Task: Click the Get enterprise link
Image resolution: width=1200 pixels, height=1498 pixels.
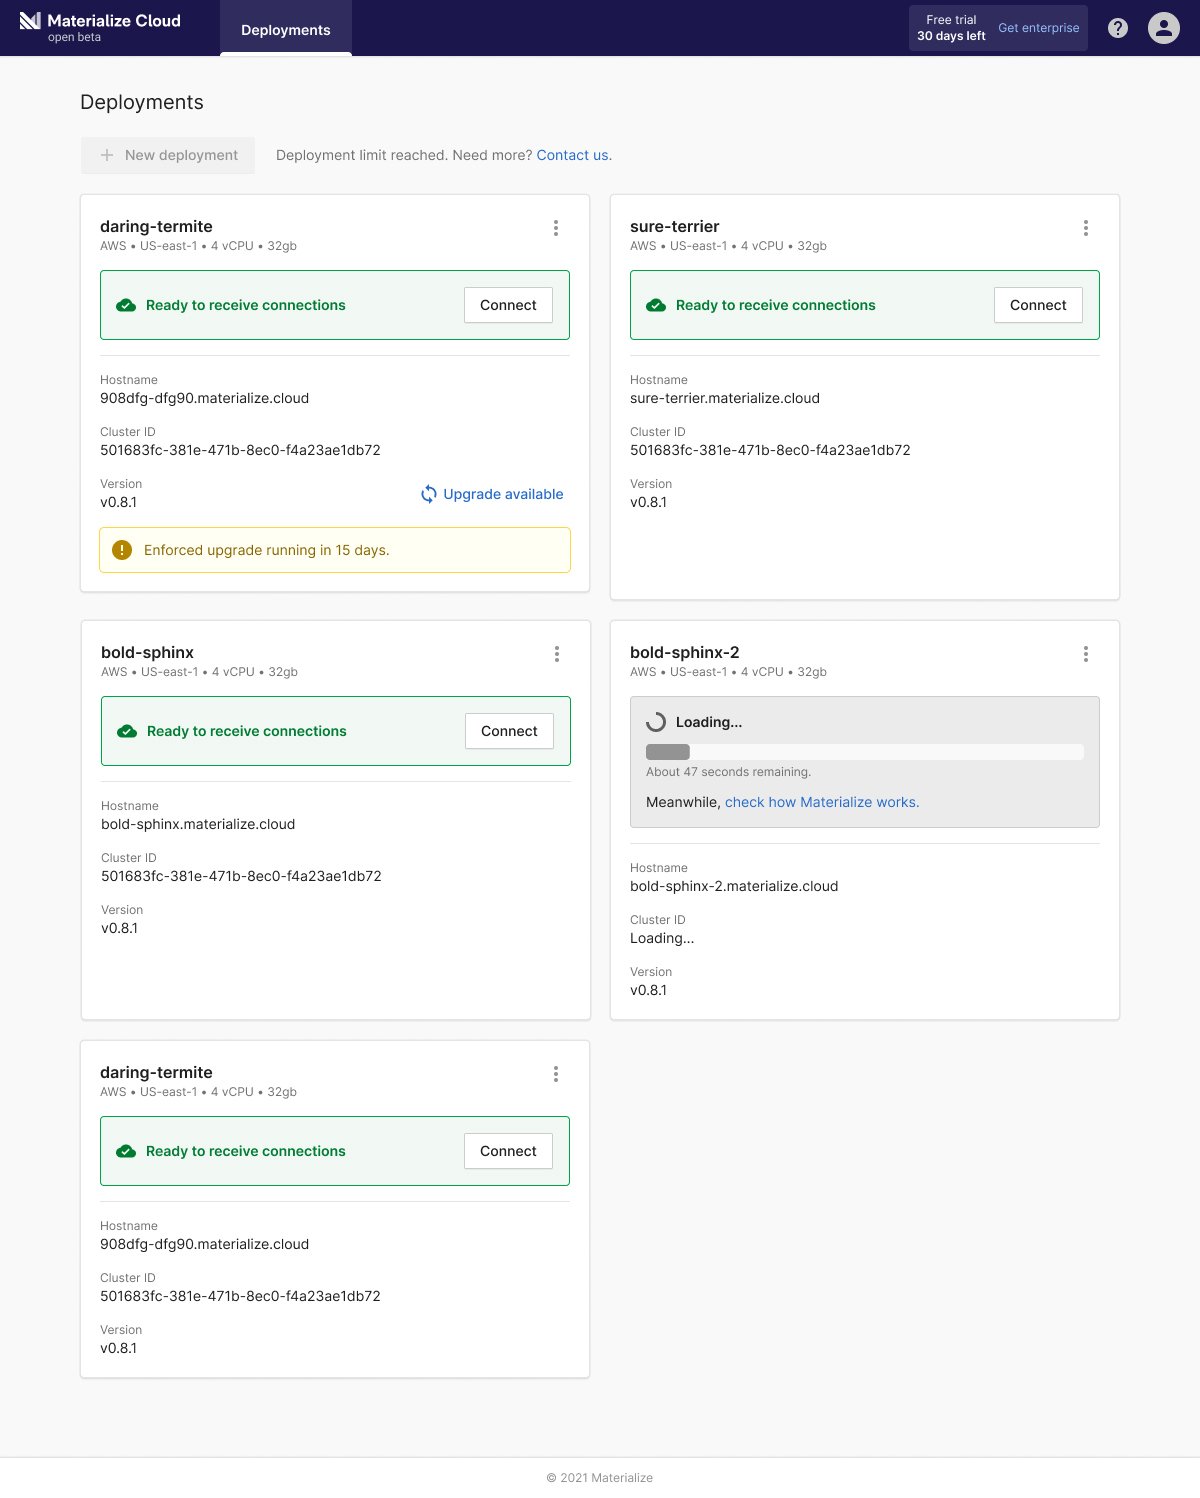Action: tap(1039, 28)
